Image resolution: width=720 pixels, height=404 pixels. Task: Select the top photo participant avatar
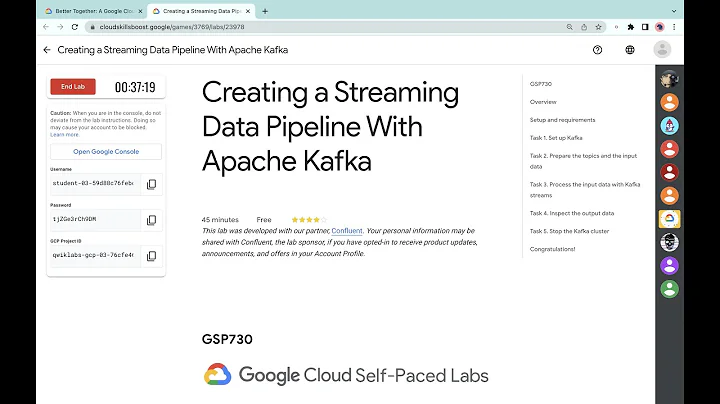(669, 79)
